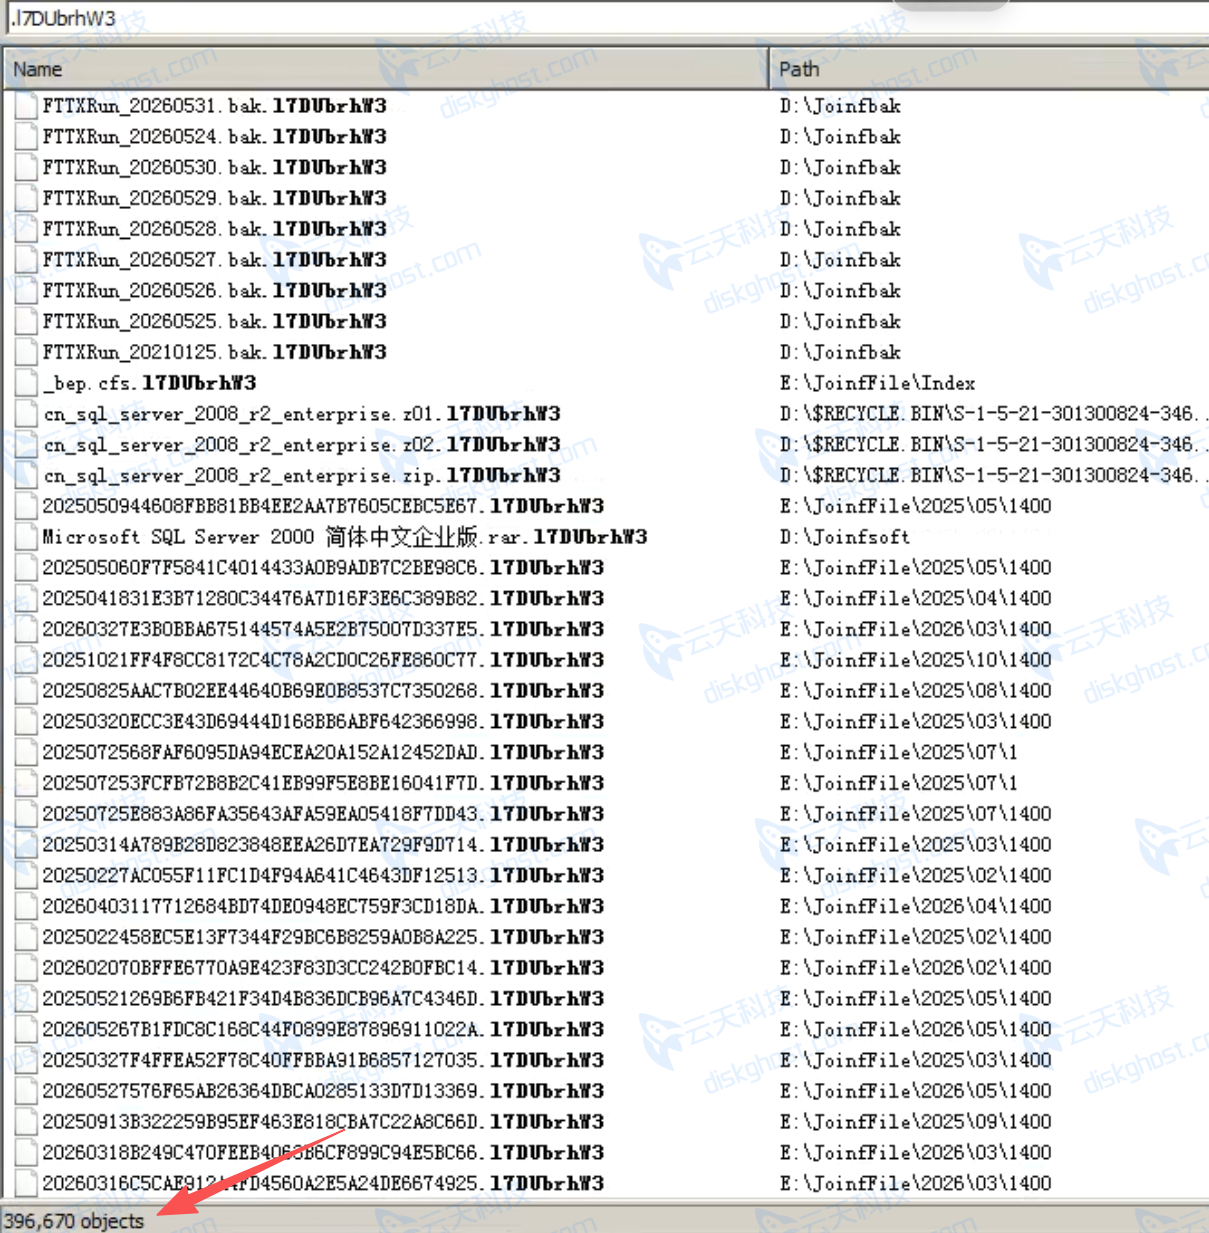Click the icon of file starting 202507253FCFB72B

[27, 784]
